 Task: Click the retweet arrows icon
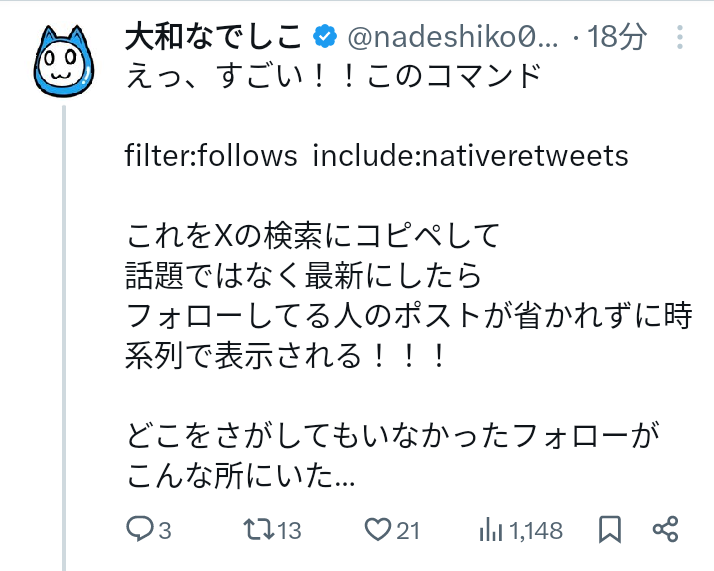click(x=258, y=529)
